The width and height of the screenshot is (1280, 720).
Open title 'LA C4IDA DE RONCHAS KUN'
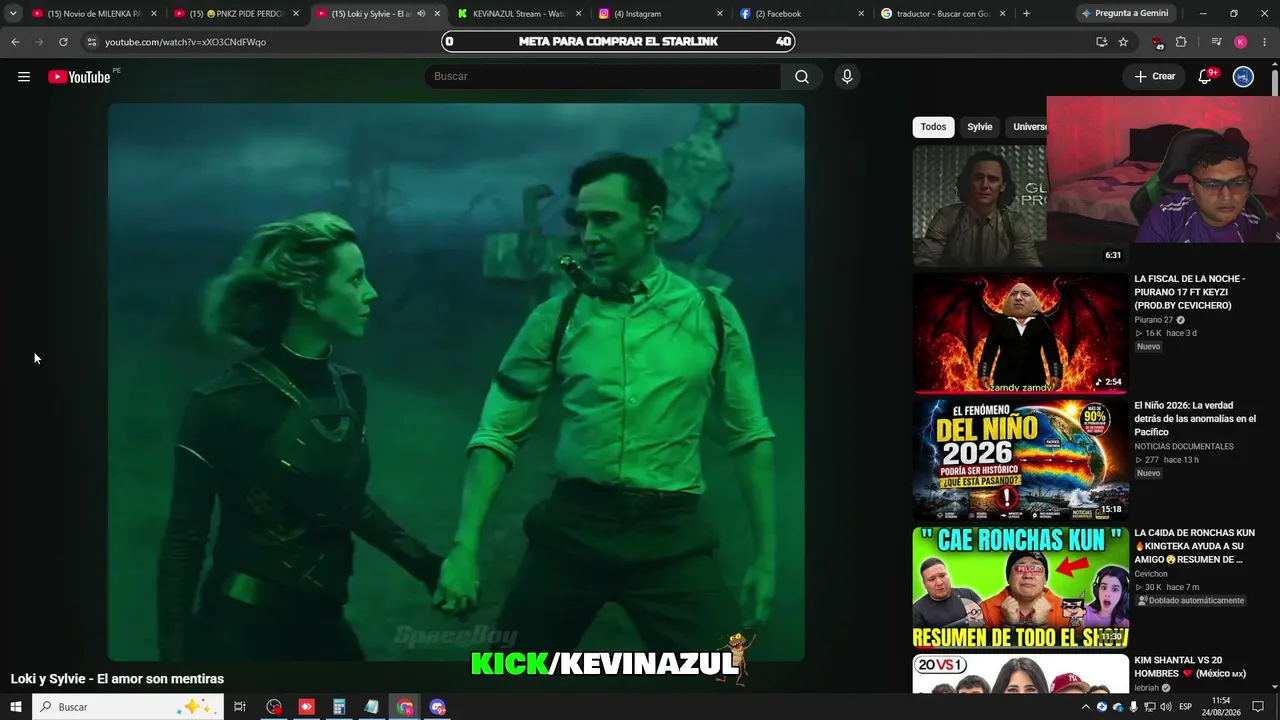tap(1194, 546)
